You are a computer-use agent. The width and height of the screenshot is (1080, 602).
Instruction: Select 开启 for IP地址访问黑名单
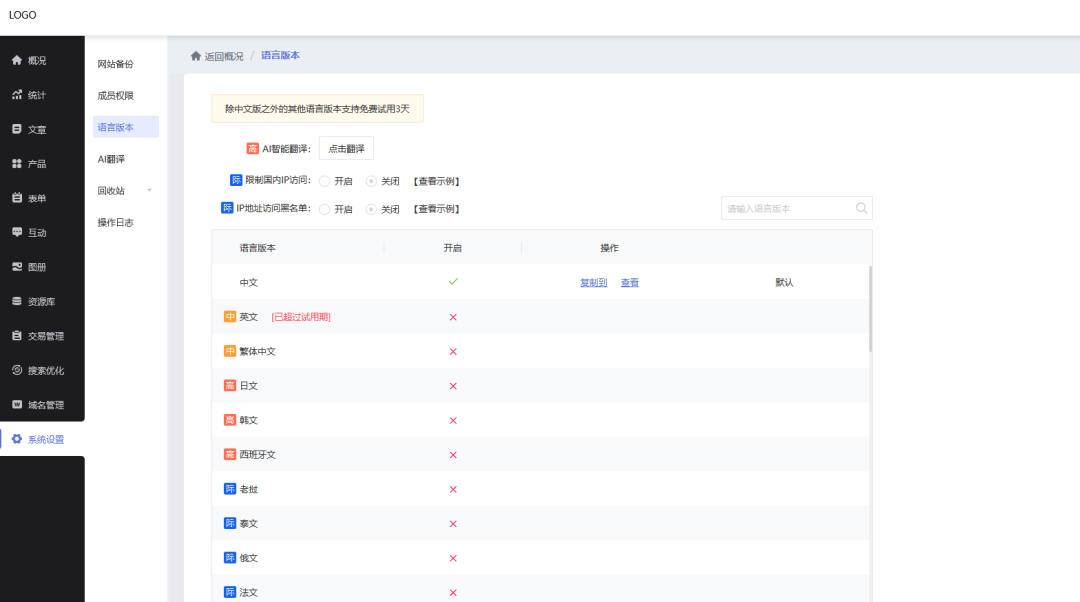pos(324,209)
